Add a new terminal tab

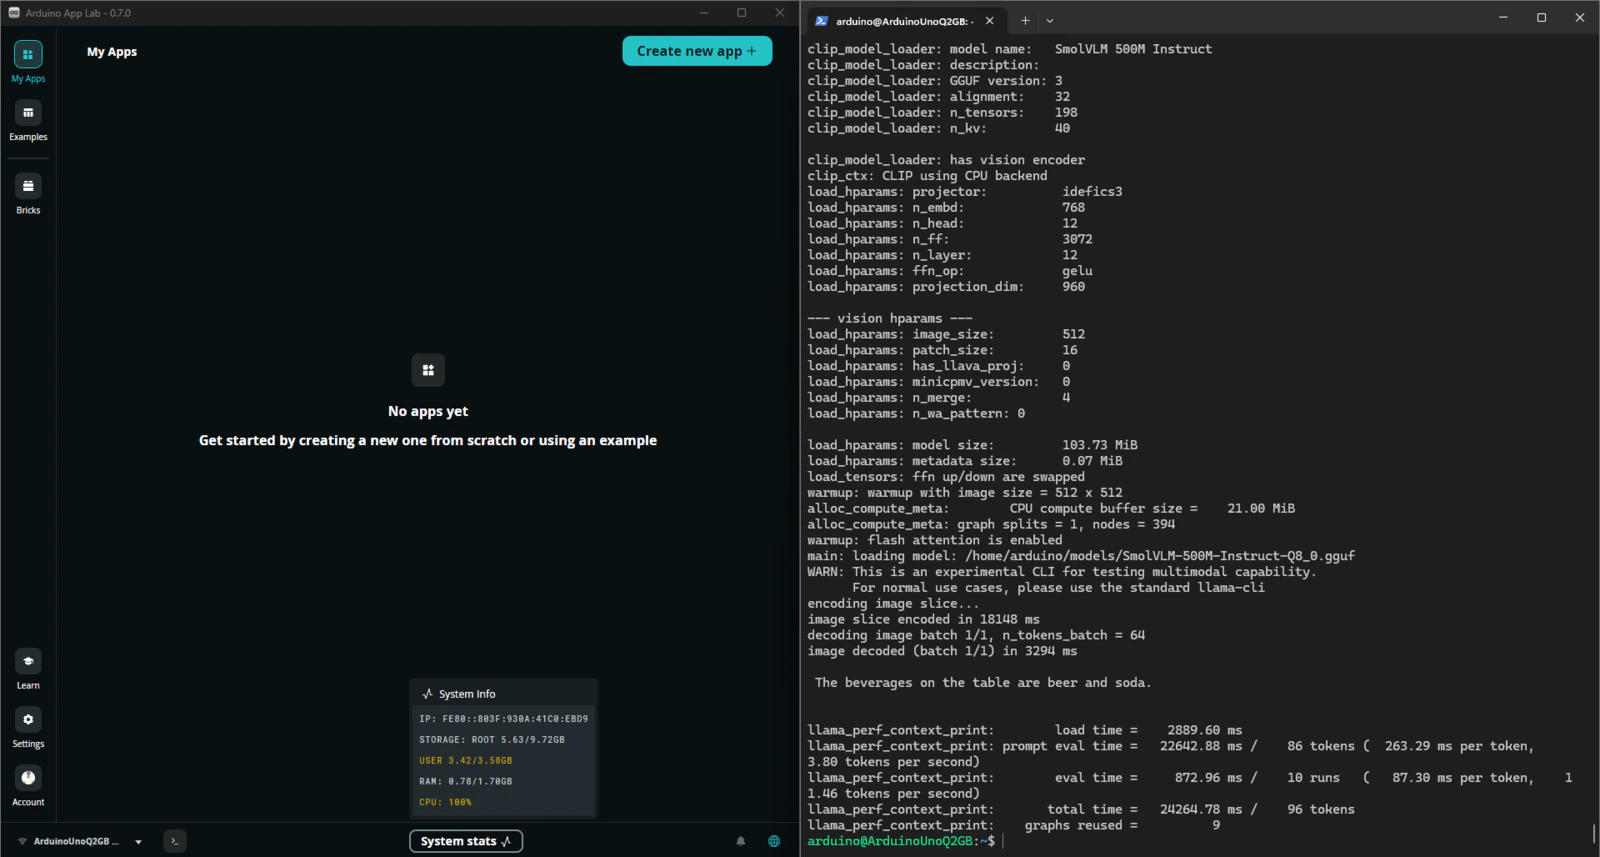1025,20
